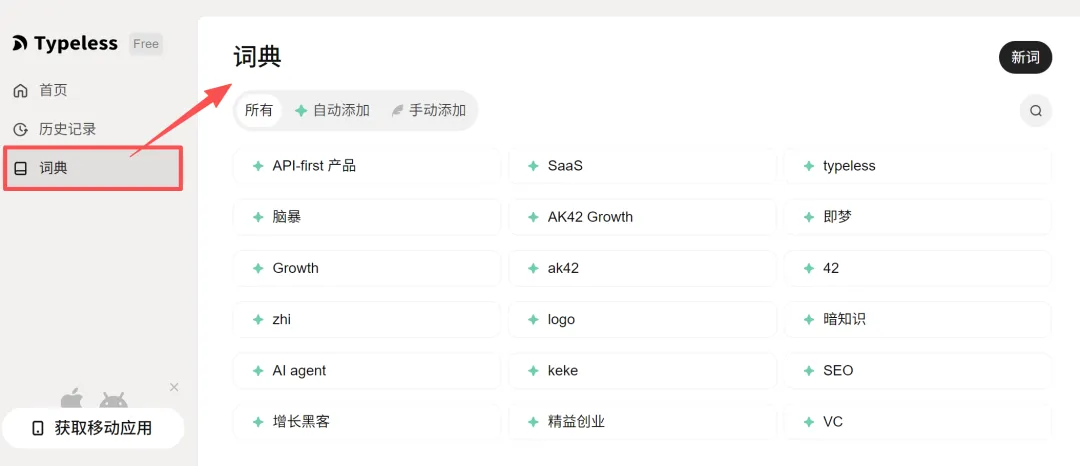Click sparkle icon next to VC
Viewport: 1080px width, 466px height.
[809, 422]
